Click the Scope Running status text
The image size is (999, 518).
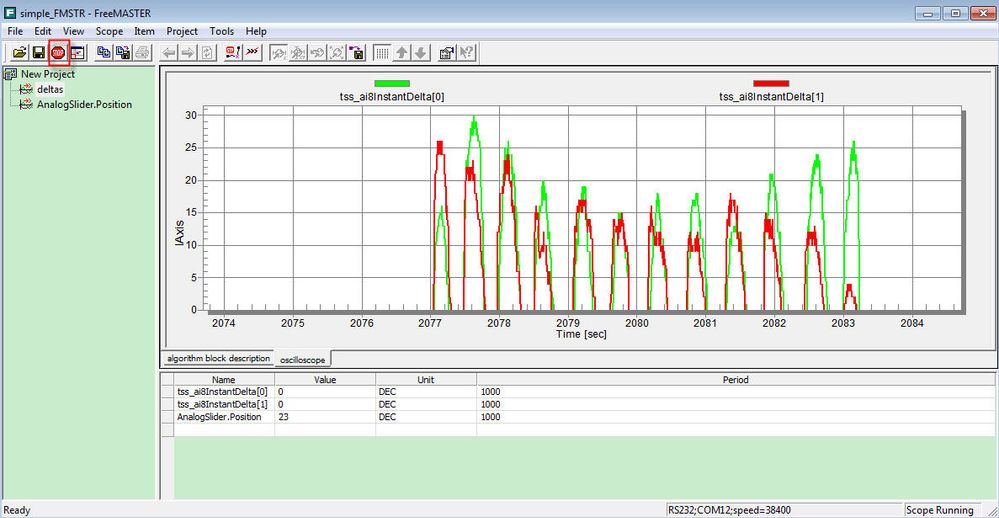coord(940,510)
